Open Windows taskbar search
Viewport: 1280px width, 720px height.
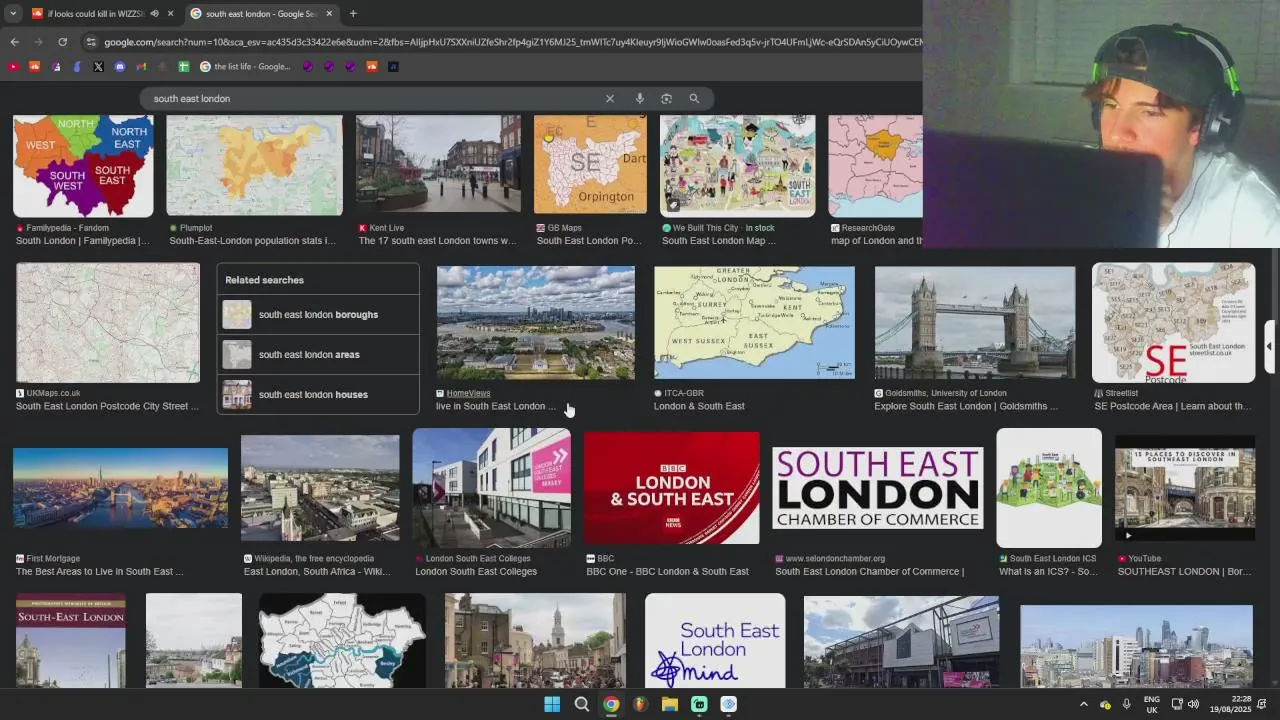[x=581, y=704]
